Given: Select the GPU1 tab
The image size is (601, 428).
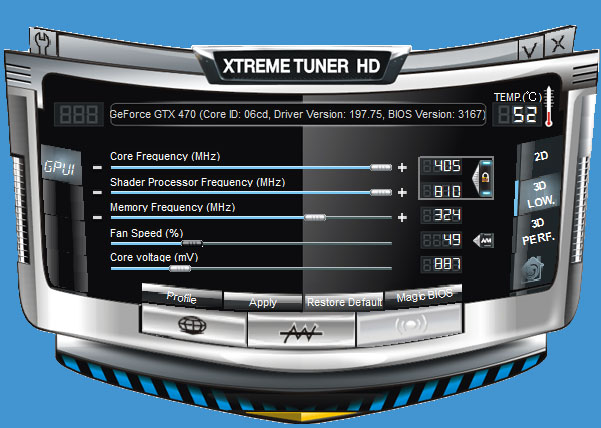Looking at the screenshot, I should point(59,167).
